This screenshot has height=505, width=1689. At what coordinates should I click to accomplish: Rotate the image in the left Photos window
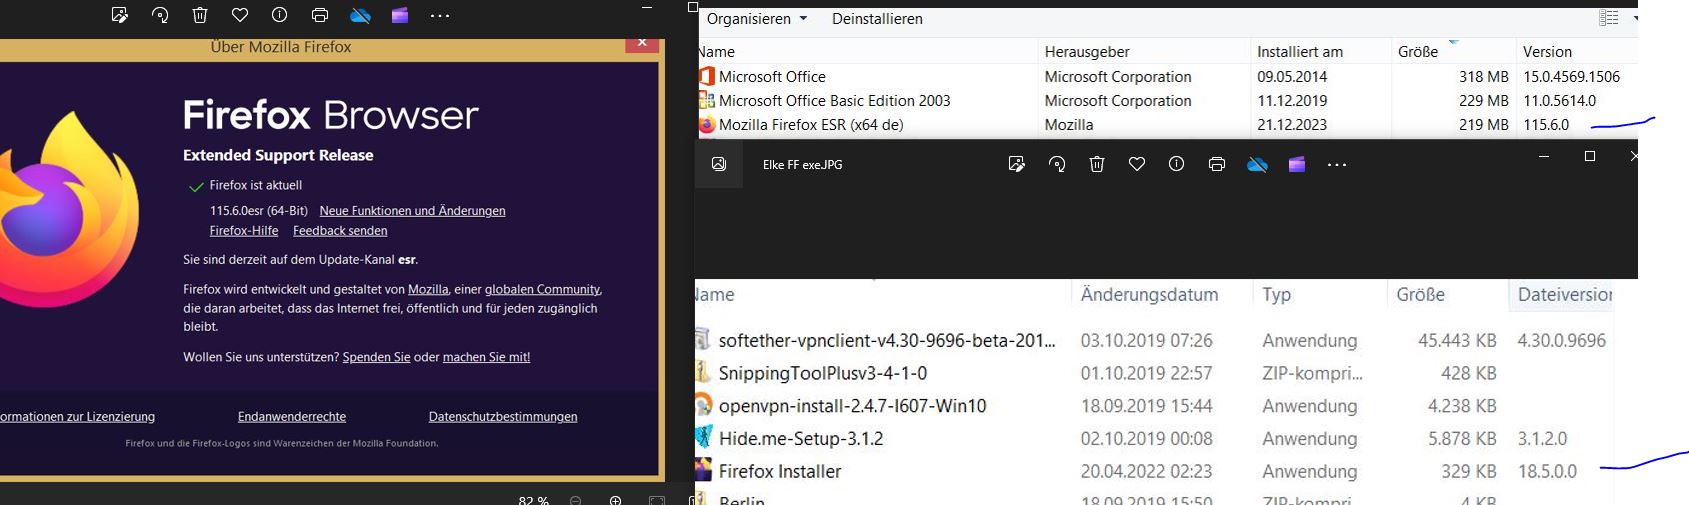[x=160, y=15]
